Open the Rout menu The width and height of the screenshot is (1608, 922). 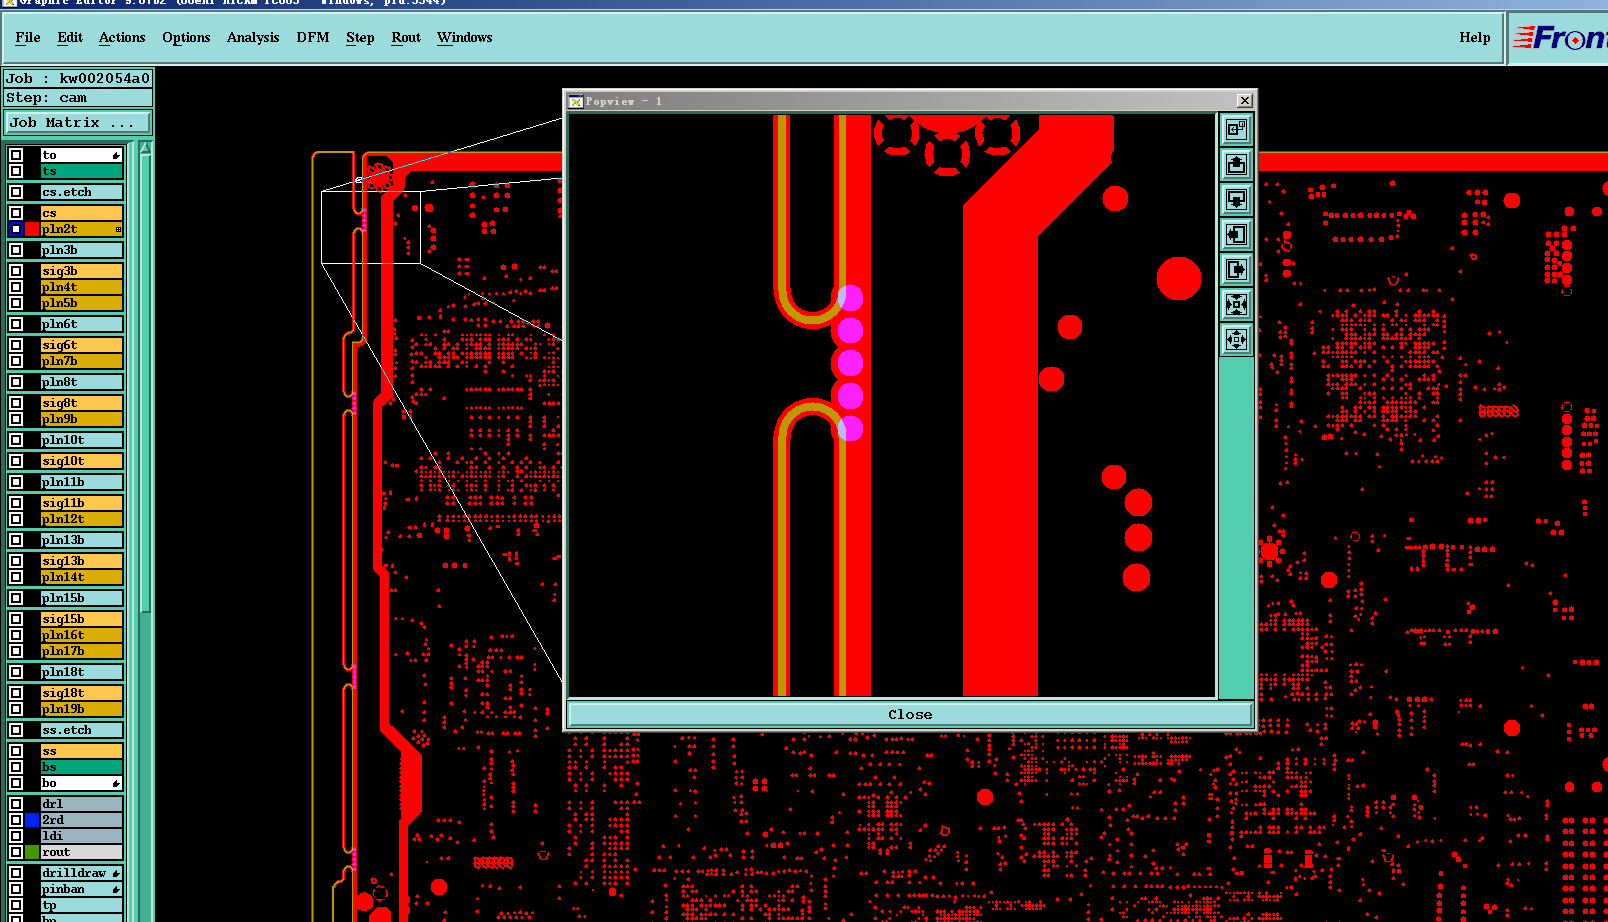[x=406, y=38]
